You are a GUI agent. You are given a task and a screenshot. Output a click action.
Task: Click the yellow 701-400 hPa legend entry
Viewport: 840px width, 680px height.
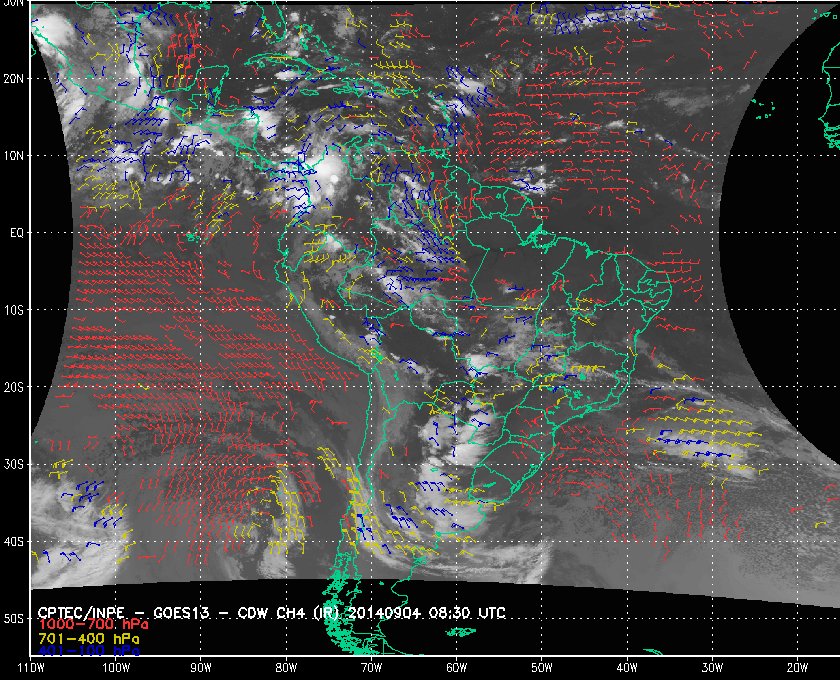[x=88, y=639]
